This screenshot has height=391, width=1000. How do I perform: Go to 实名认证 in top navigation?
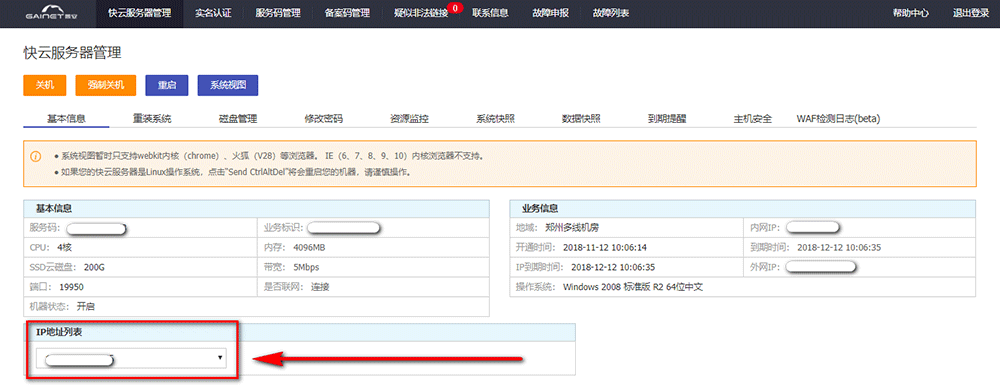click(213, 13)
